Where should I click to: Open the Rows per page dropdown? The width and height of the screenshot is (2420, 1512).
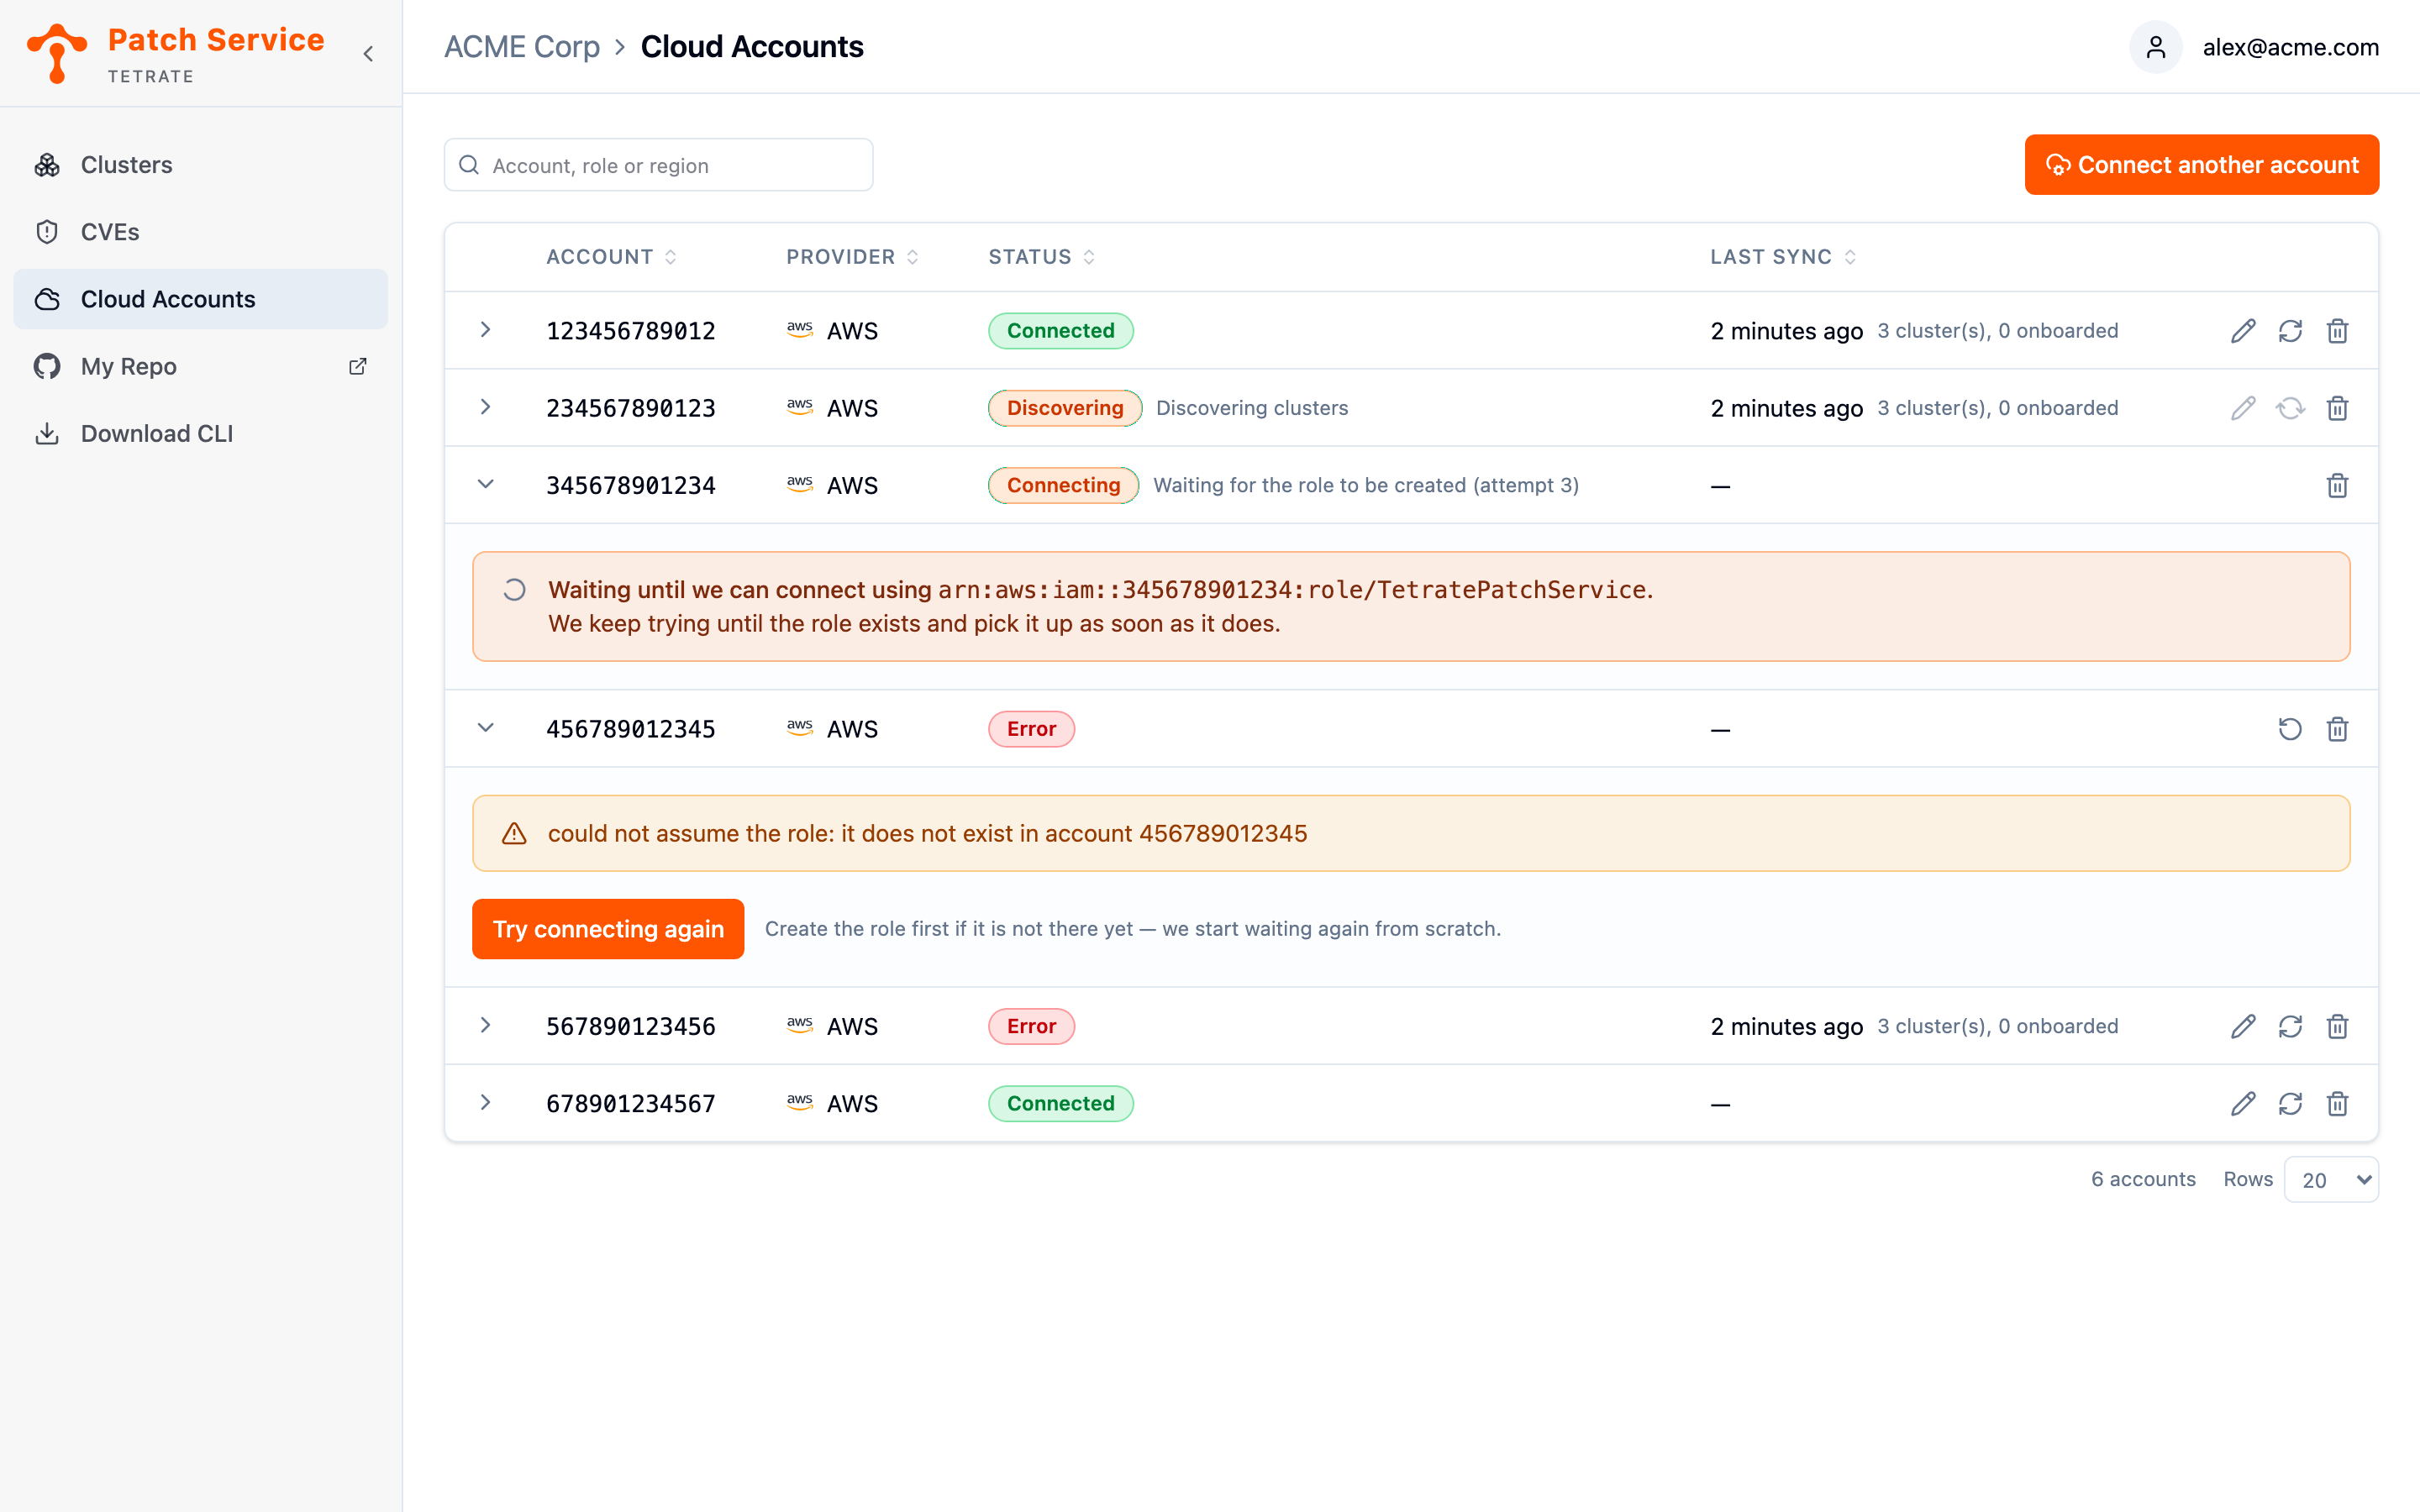[2331, 1180]
